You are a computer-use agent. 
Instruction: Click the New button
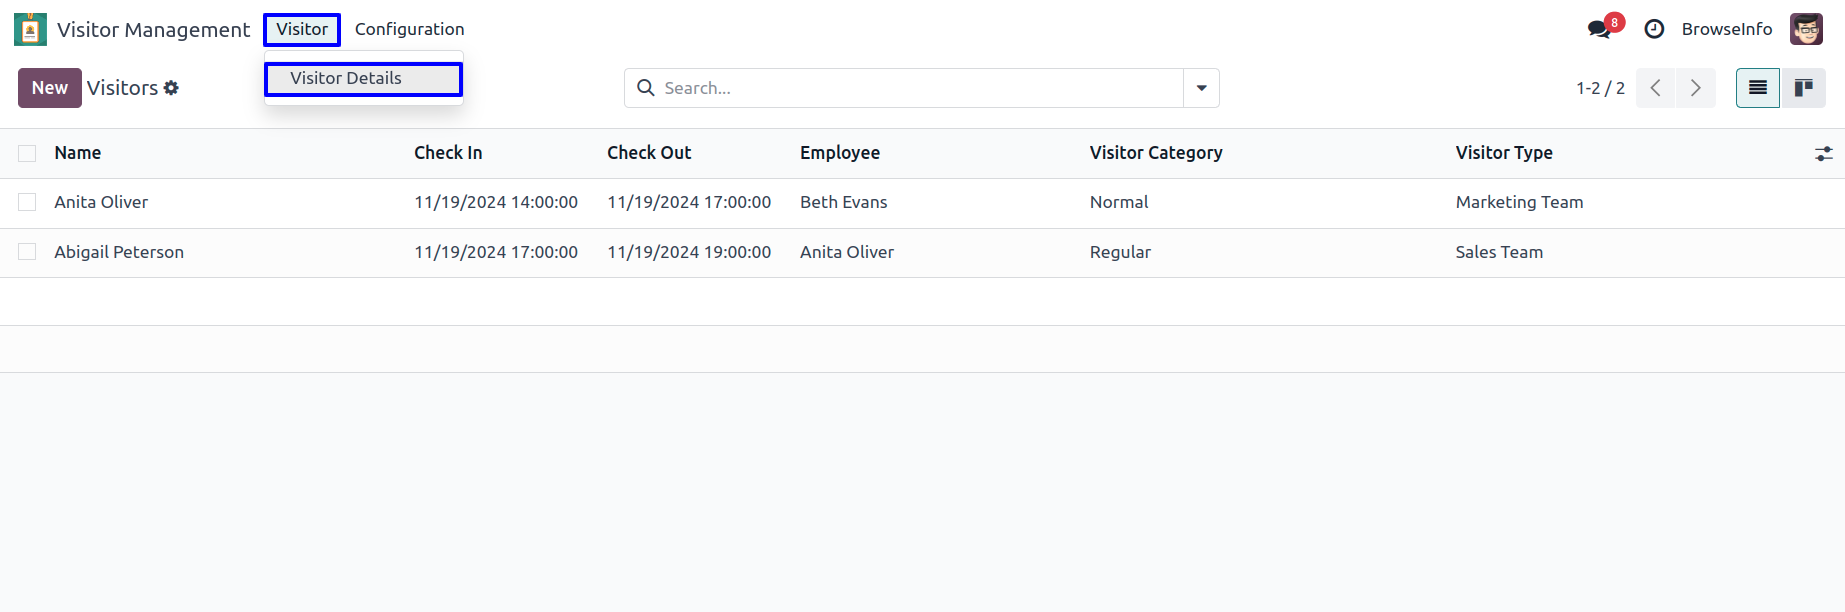(x=49, y=88)
